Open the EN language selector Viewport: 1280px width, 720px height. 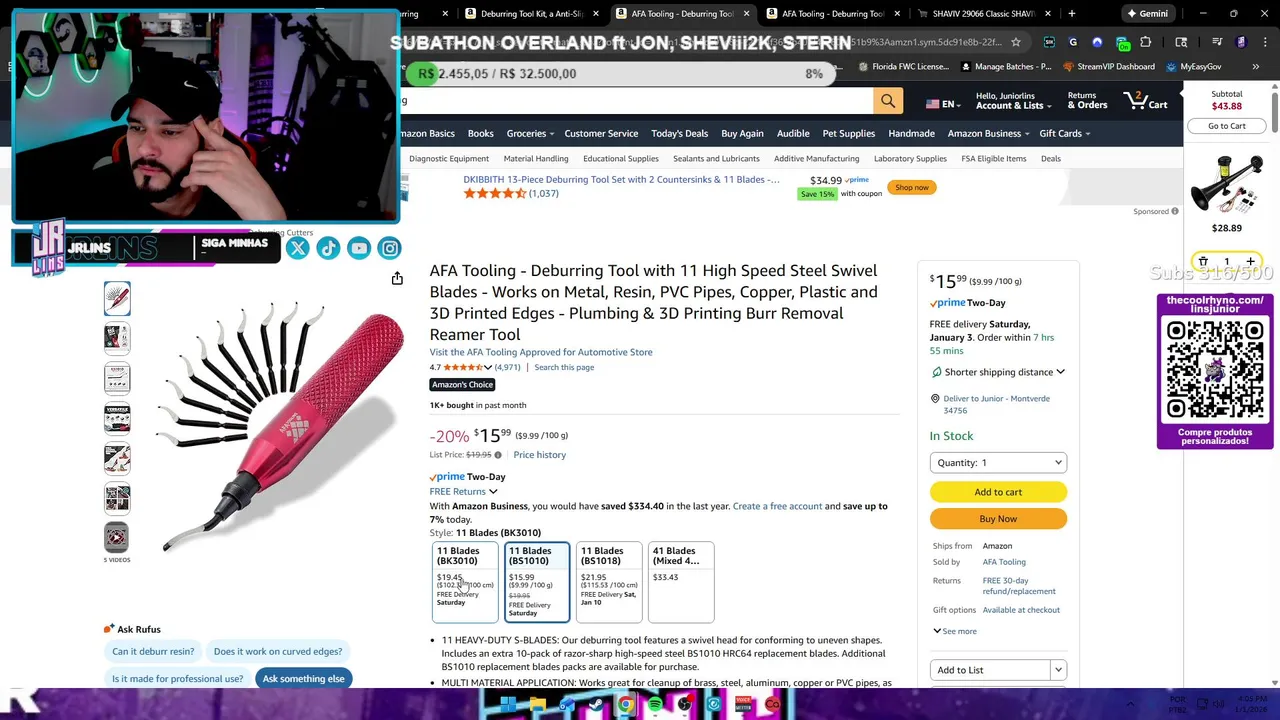[941, 104]
